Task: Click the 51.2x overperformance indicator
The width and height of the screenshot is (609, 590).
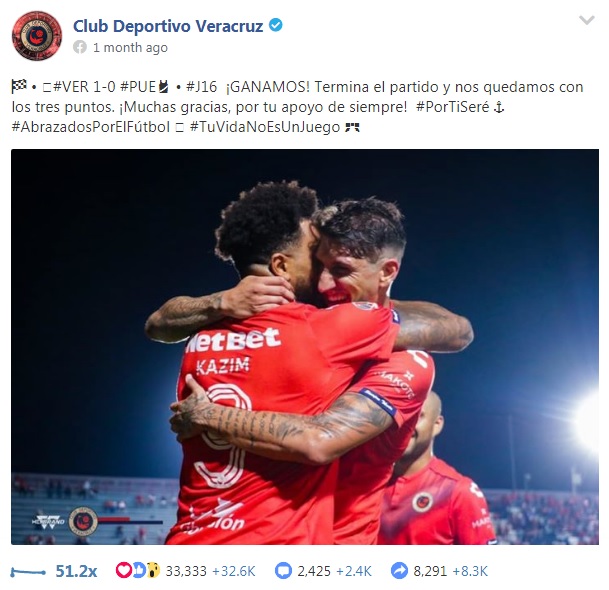Action: pos(76,571)
